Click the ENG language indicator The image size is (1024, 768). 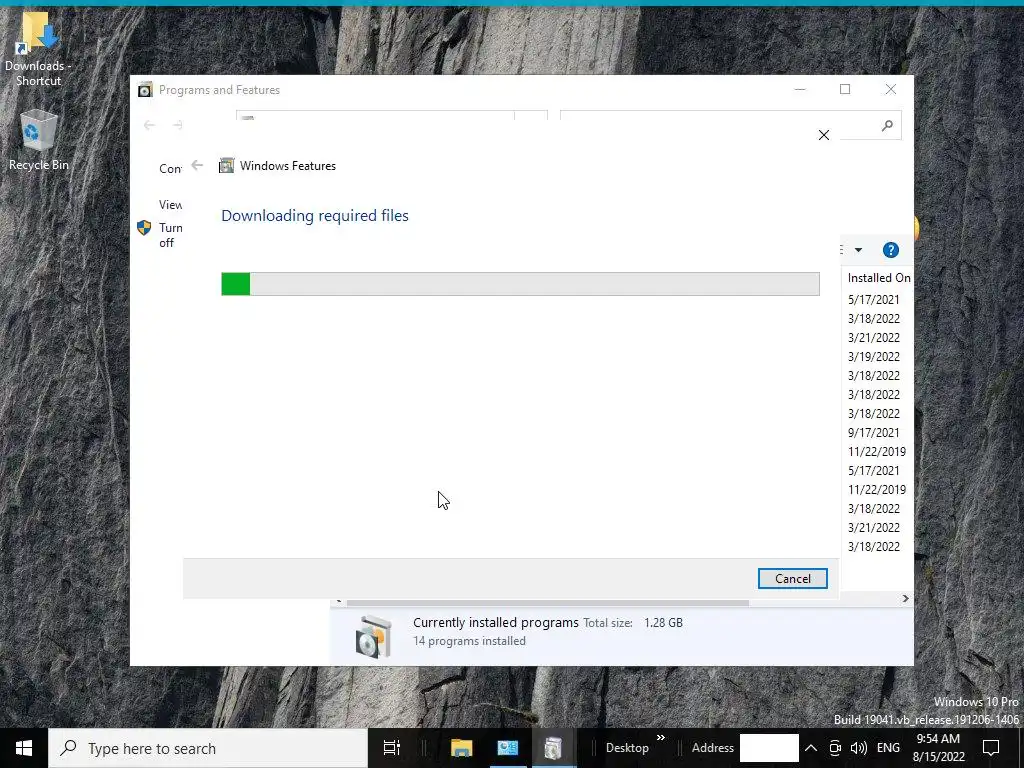click(888, 748)
